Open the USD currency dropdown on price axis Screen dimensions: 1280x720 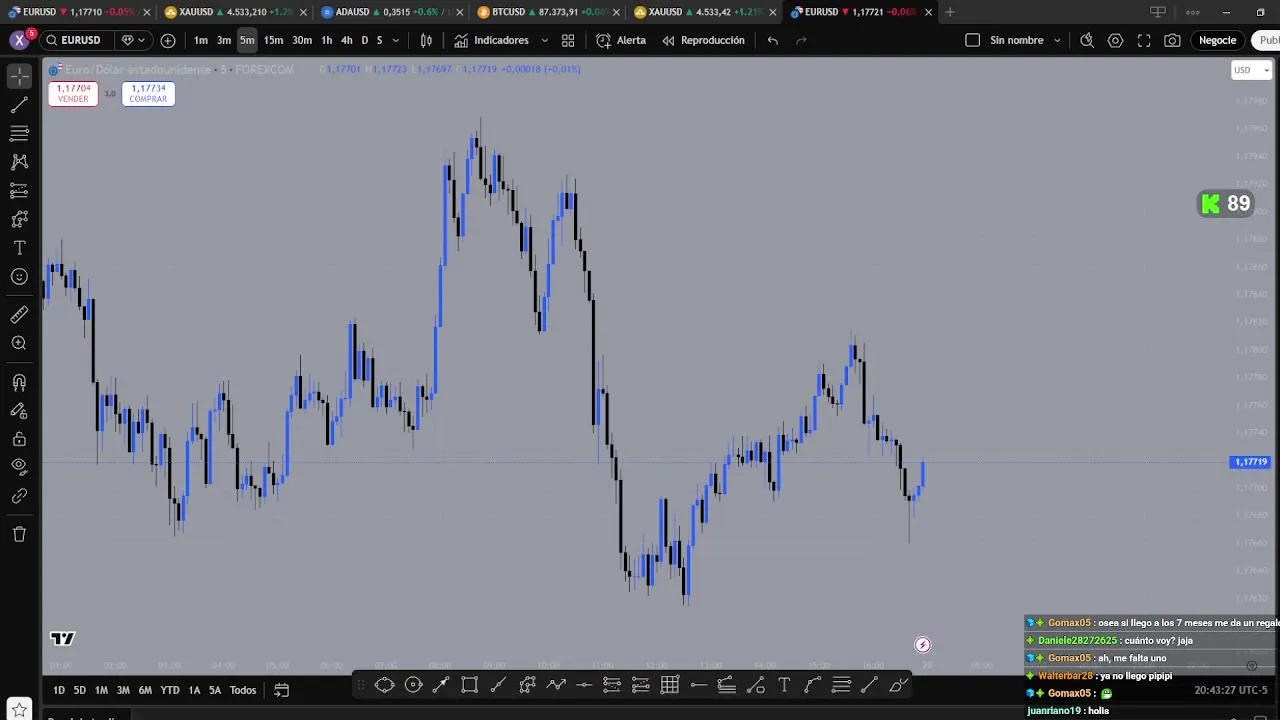tap(1251, 70)
